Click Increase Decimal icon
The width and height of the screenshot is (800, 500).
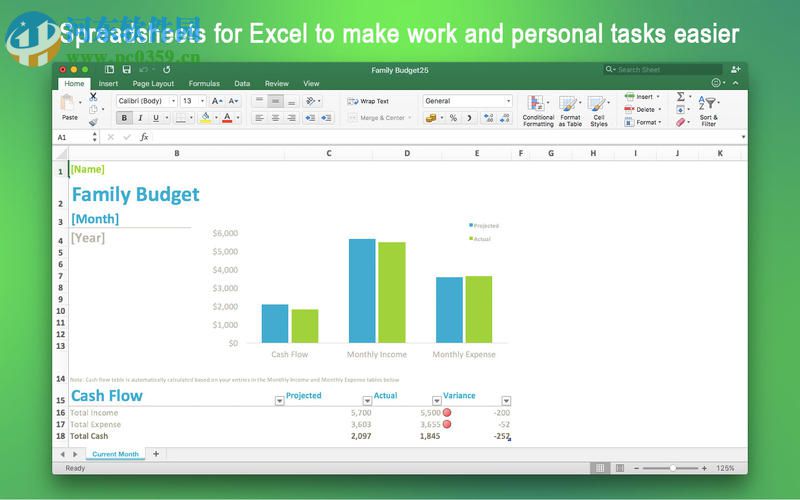[488, 118]
